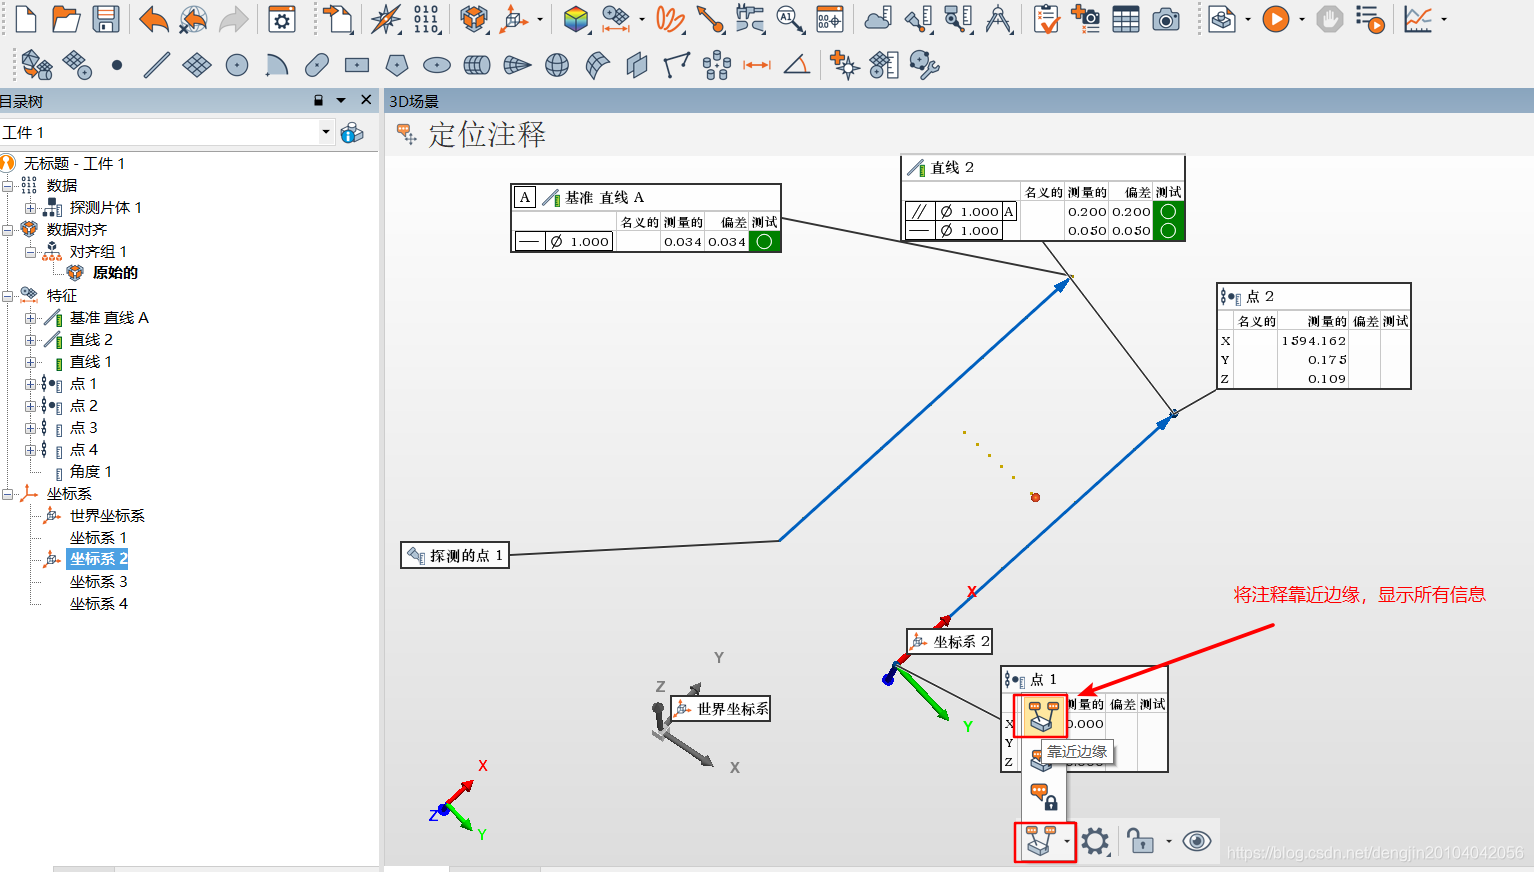The height and width of the screenshot is (872, 1534).
Task: Create a plane feature
Action: click(197, 65)
